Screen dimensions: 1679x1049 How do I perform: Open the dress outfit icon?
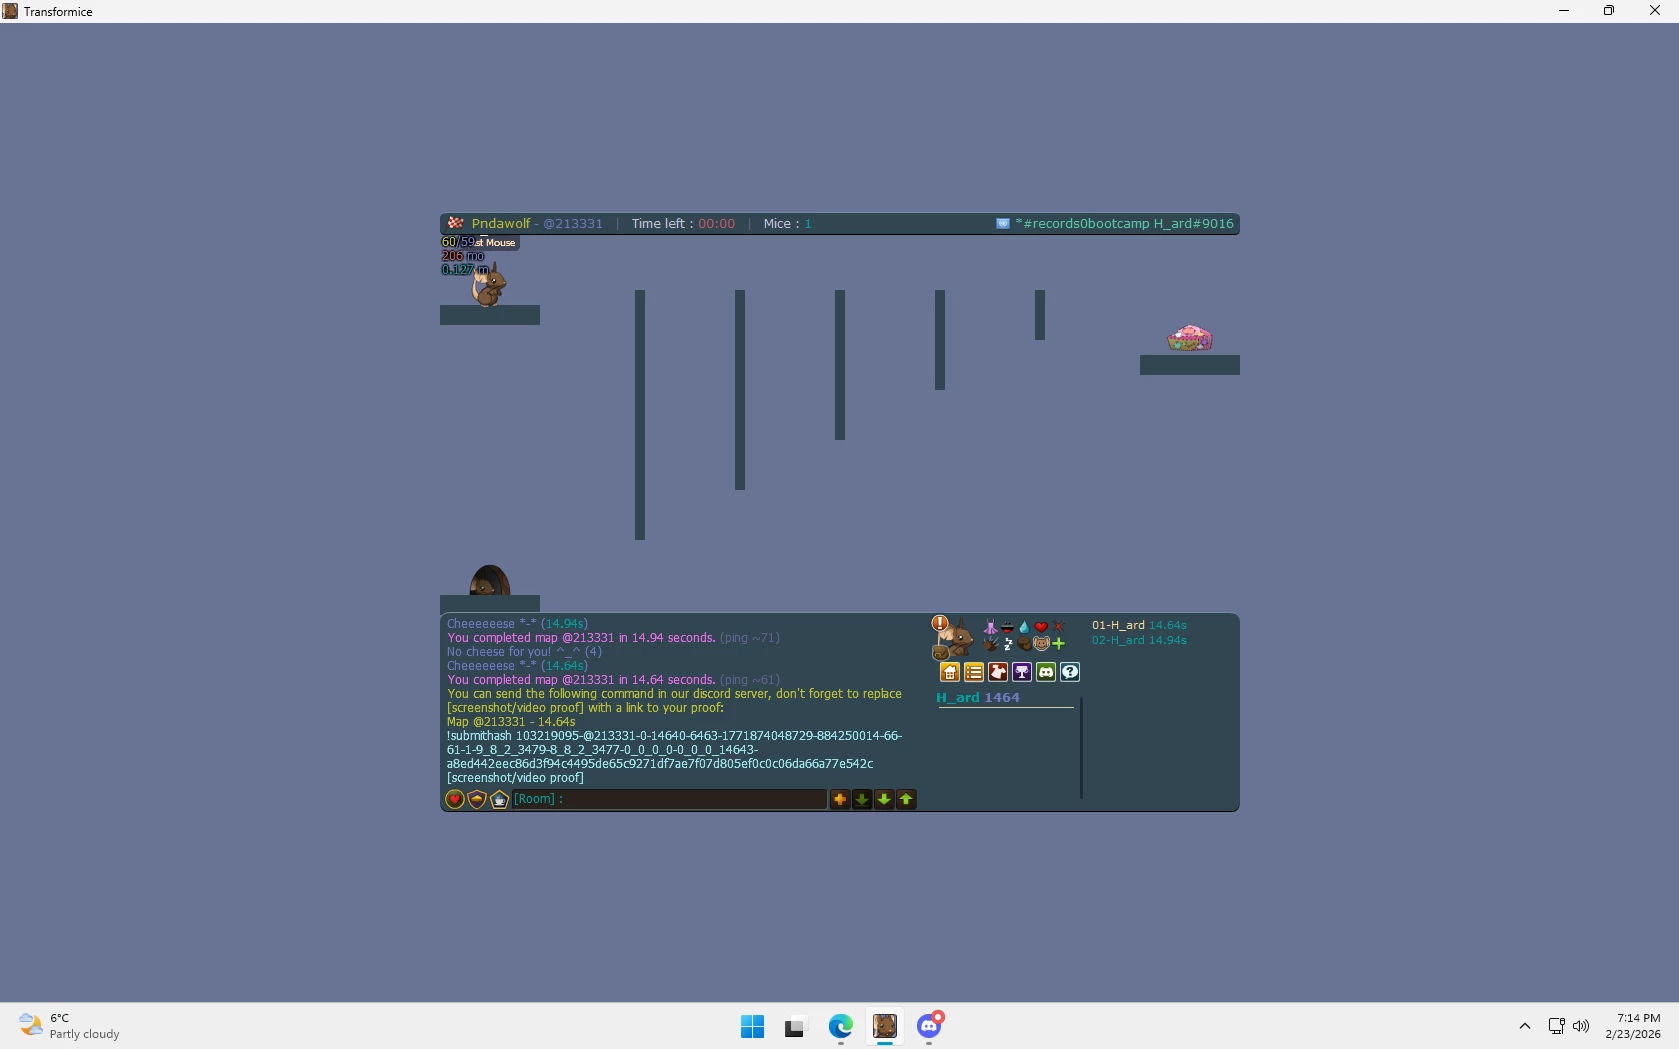[x=998, y=672]
